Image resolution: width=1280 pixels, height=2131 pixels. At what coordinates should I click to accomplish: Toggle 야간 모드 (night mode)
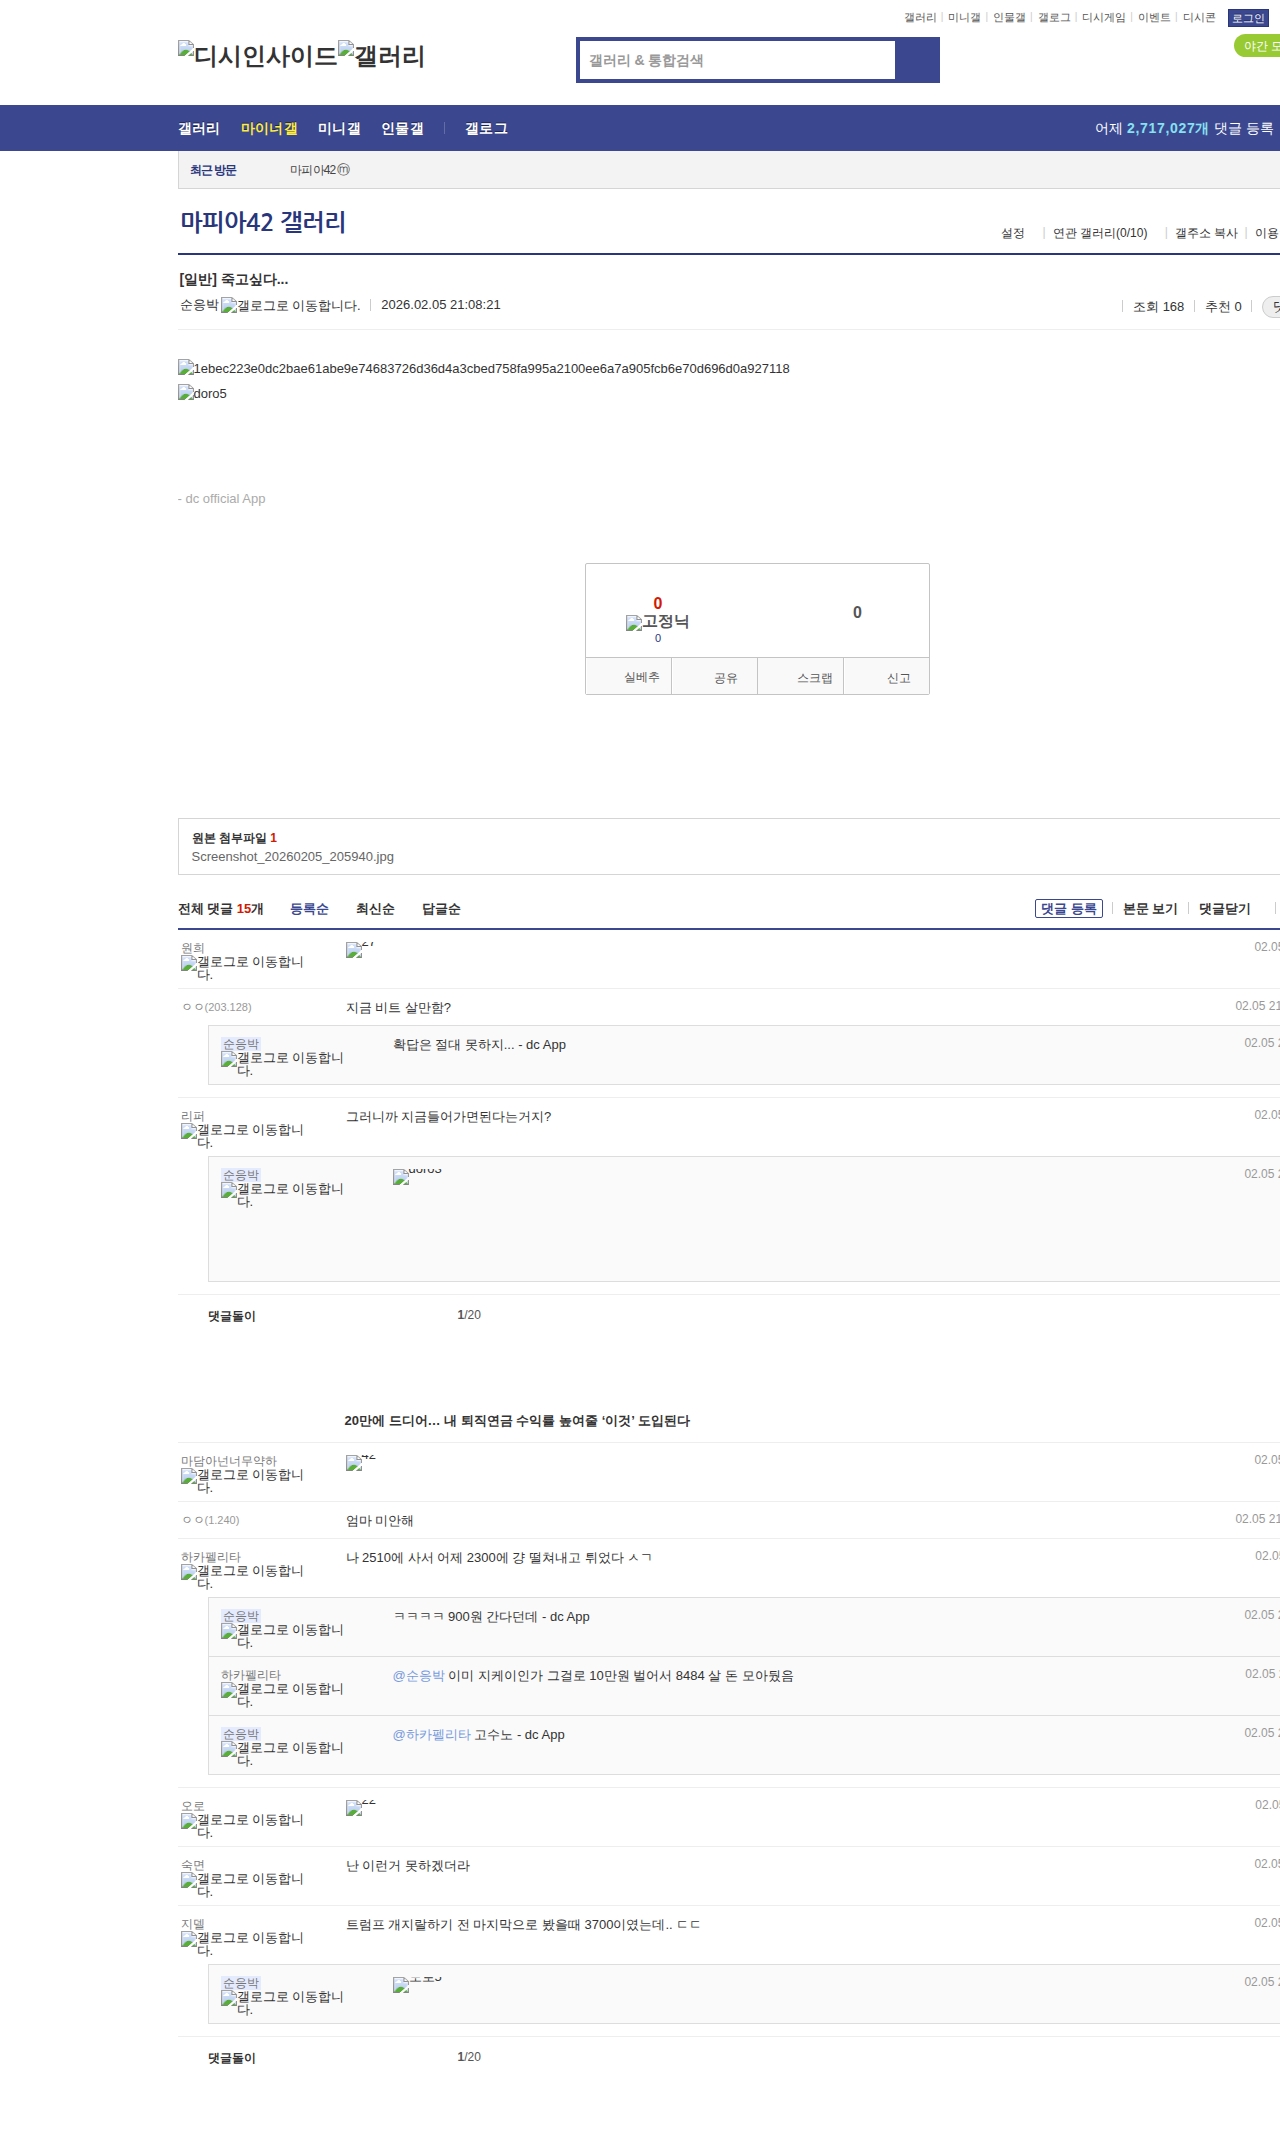tap(1258, 46)
